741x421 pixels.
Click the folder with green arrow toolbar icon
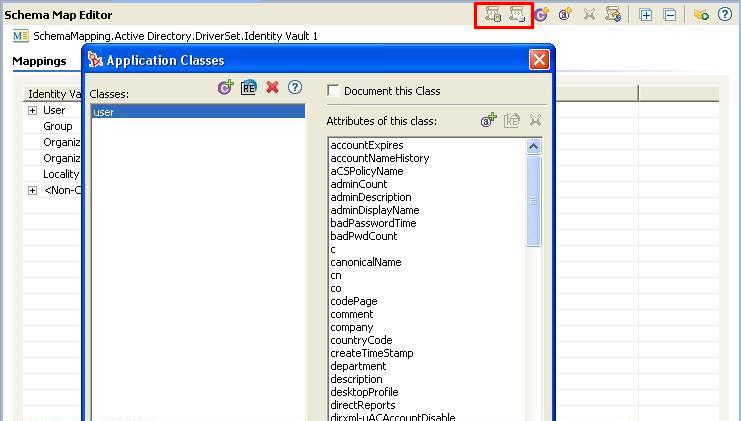[701, 15]
